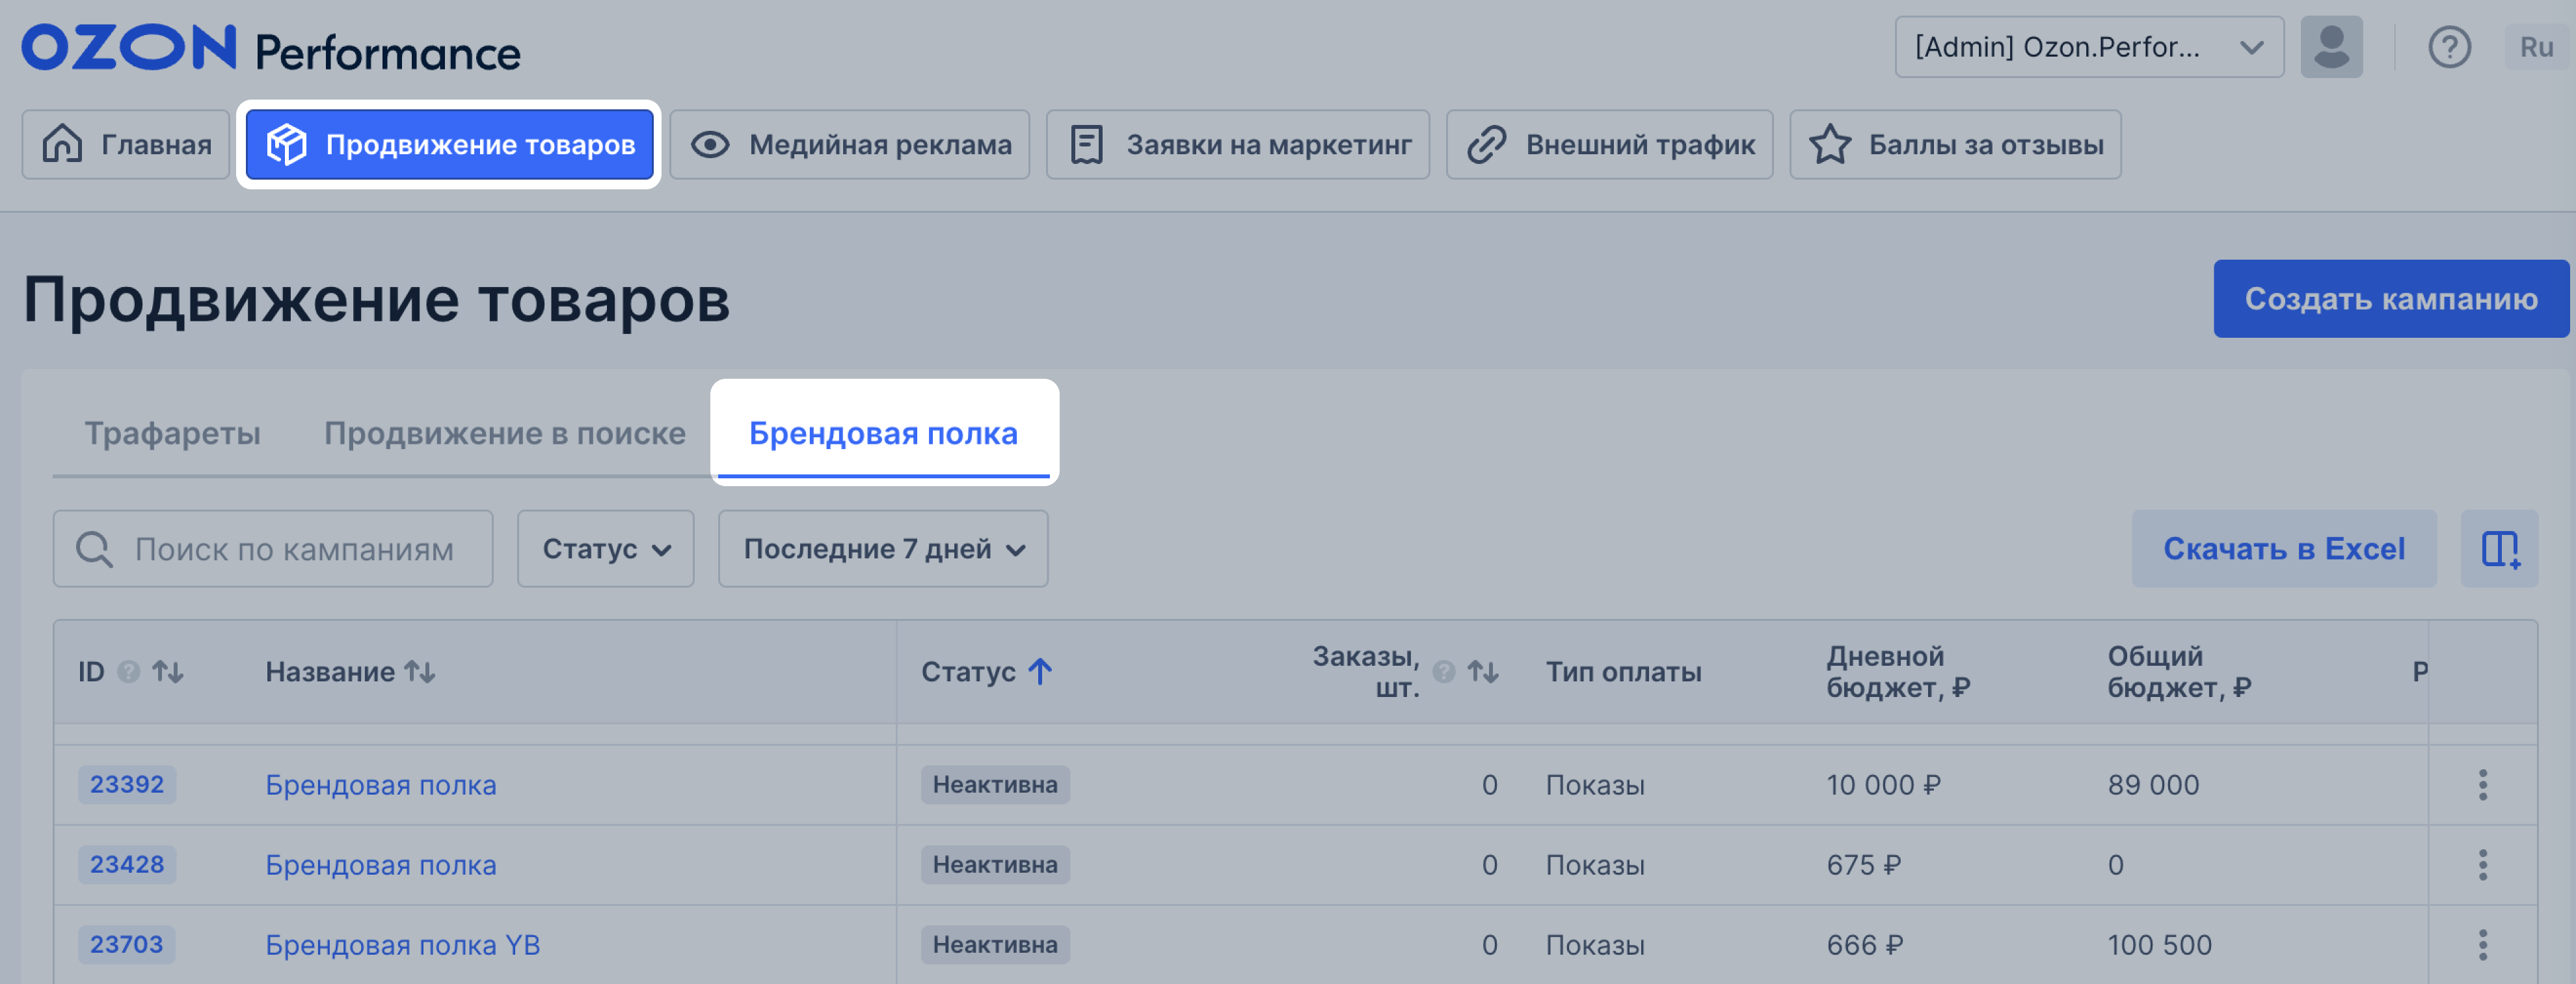2576x984 pixels.
Task: Click daily budget 10 000 ₽ cell
Action: 1883,785
